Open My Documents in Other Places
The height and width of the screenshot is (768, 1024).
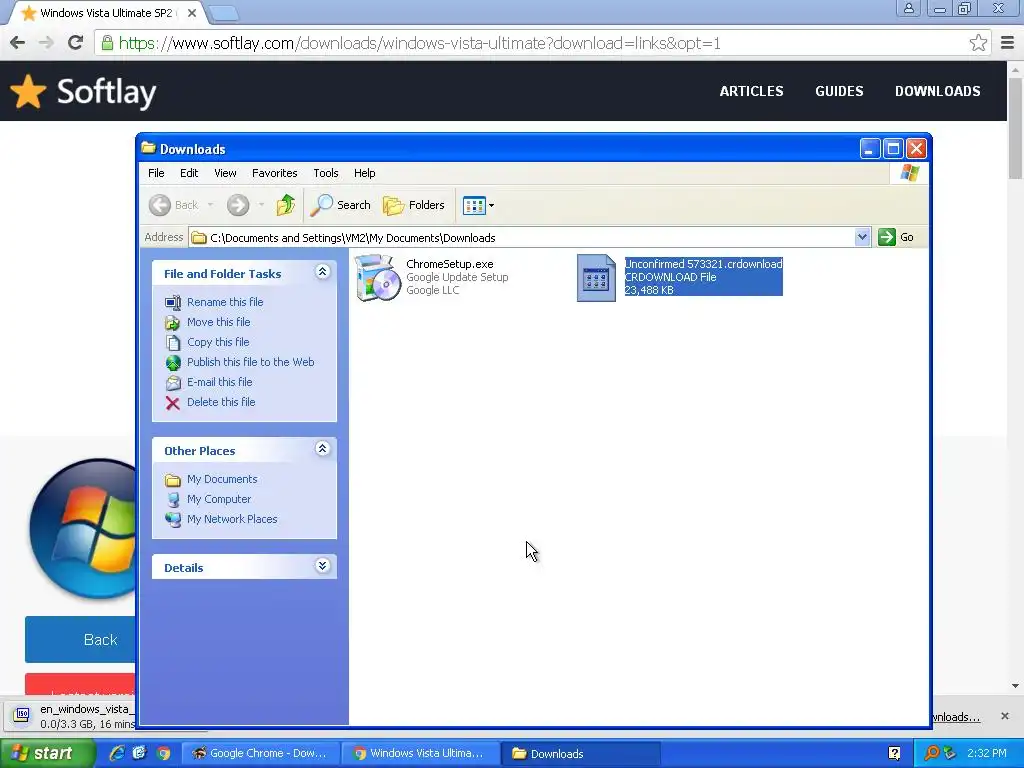point(222,479)
